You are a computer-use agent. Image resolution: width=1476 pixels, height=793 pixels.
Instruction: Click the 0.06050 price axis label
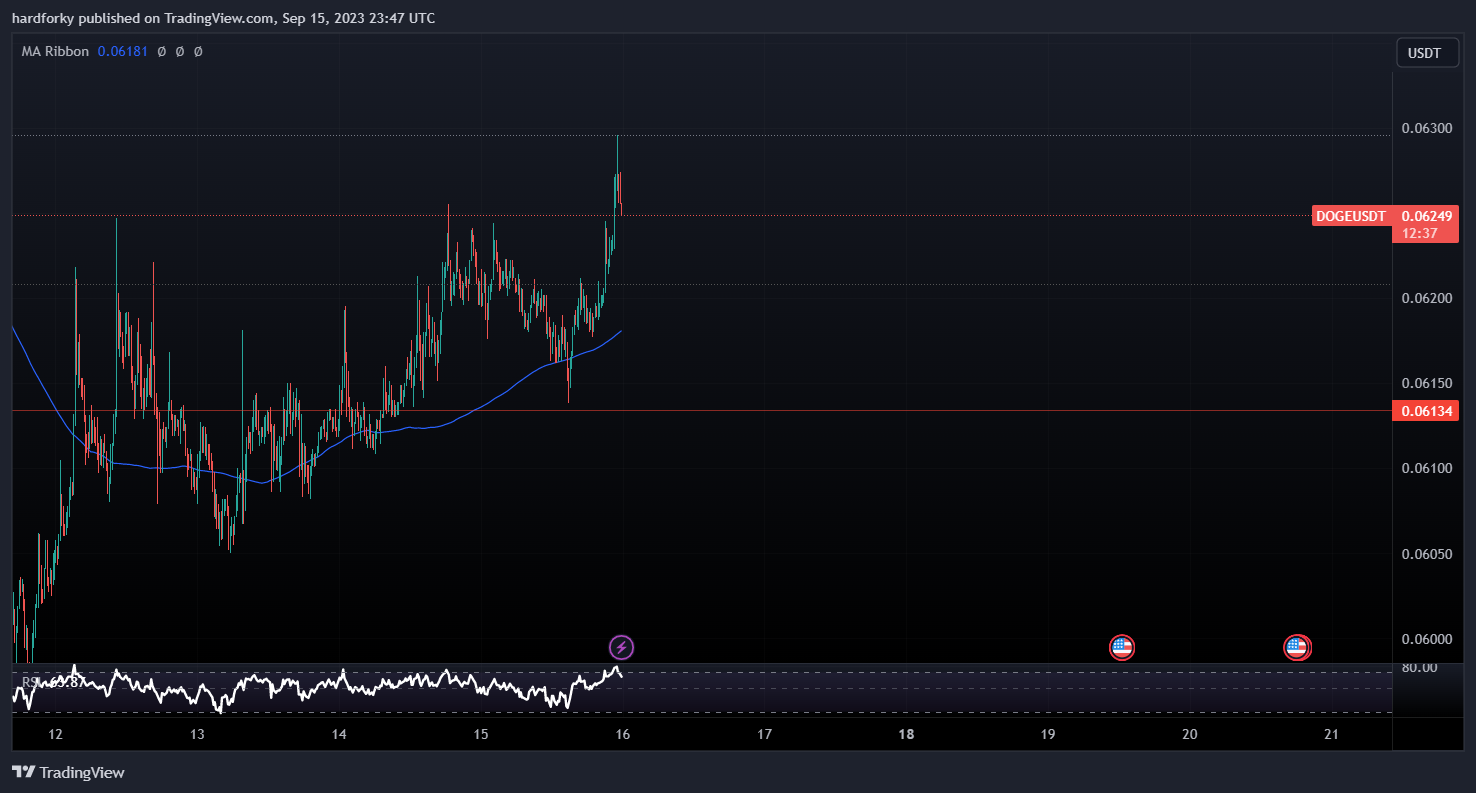coord(1426,553)
